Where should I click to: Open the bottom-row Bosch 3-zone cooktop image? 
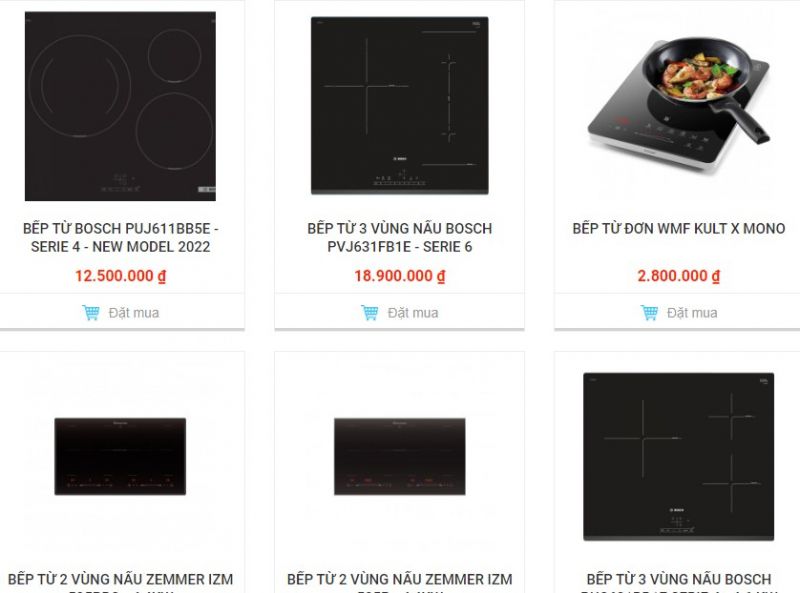pyautogui.click(x=679, y=457)
